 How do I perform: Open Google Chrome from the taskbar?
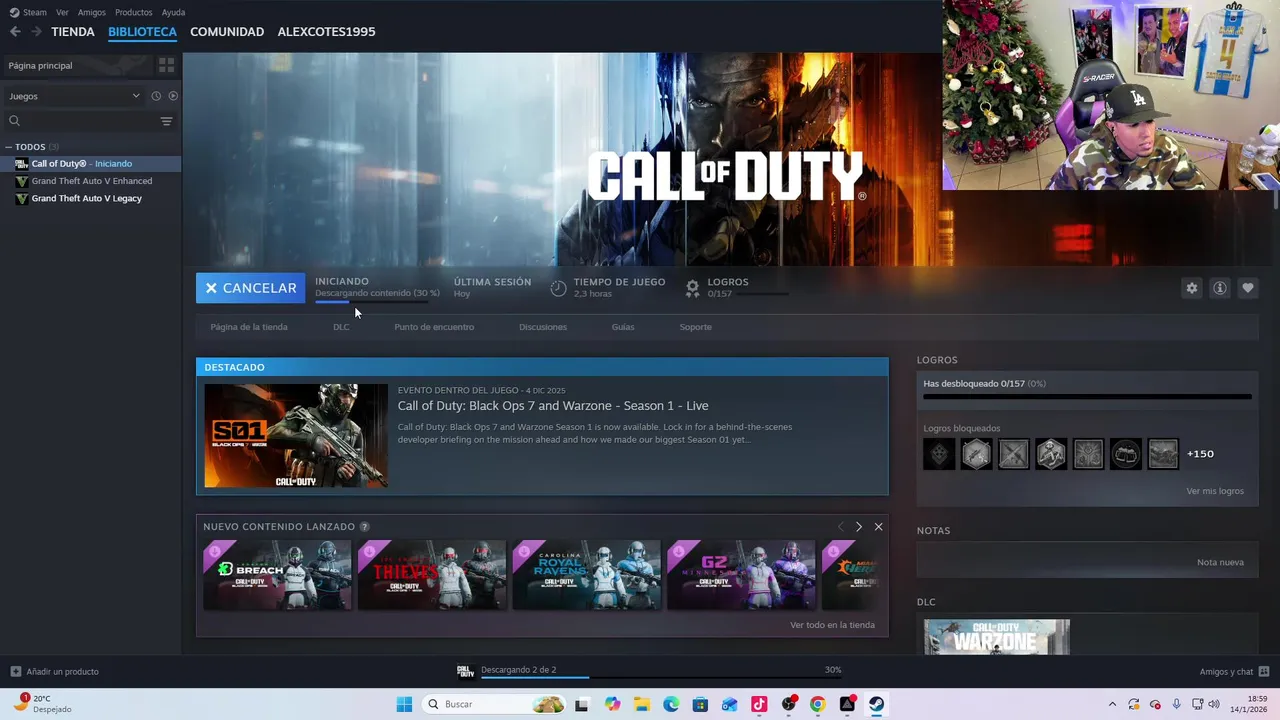(x=818, y=704)
